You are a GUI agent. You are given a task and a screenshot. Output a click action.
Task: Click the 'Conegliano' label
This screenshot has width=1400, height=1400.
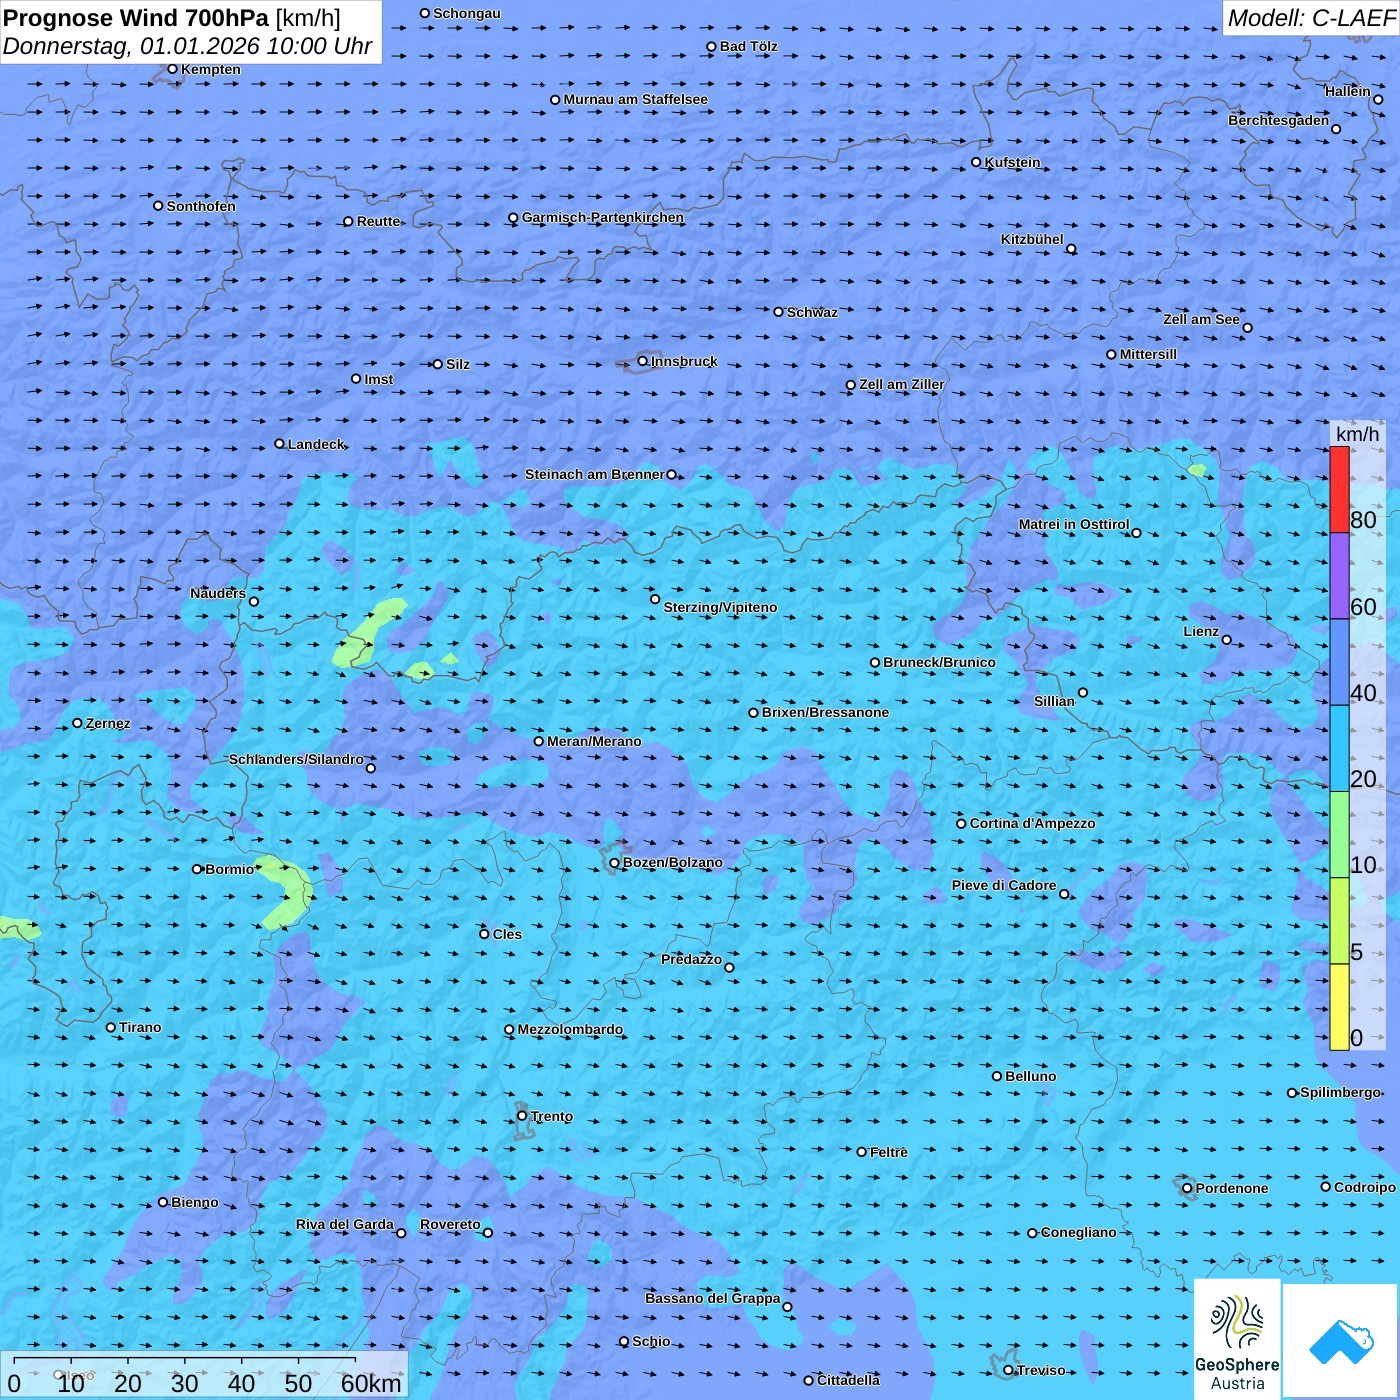click(x=1078, y=1232)
